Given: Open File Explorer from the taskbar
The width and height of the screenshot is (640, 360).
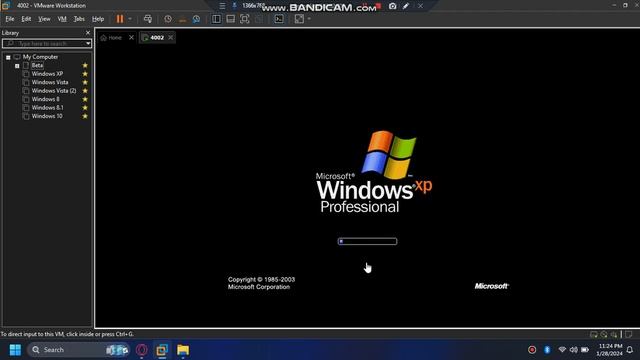Looking at the screenshot, I should [183, 350].
